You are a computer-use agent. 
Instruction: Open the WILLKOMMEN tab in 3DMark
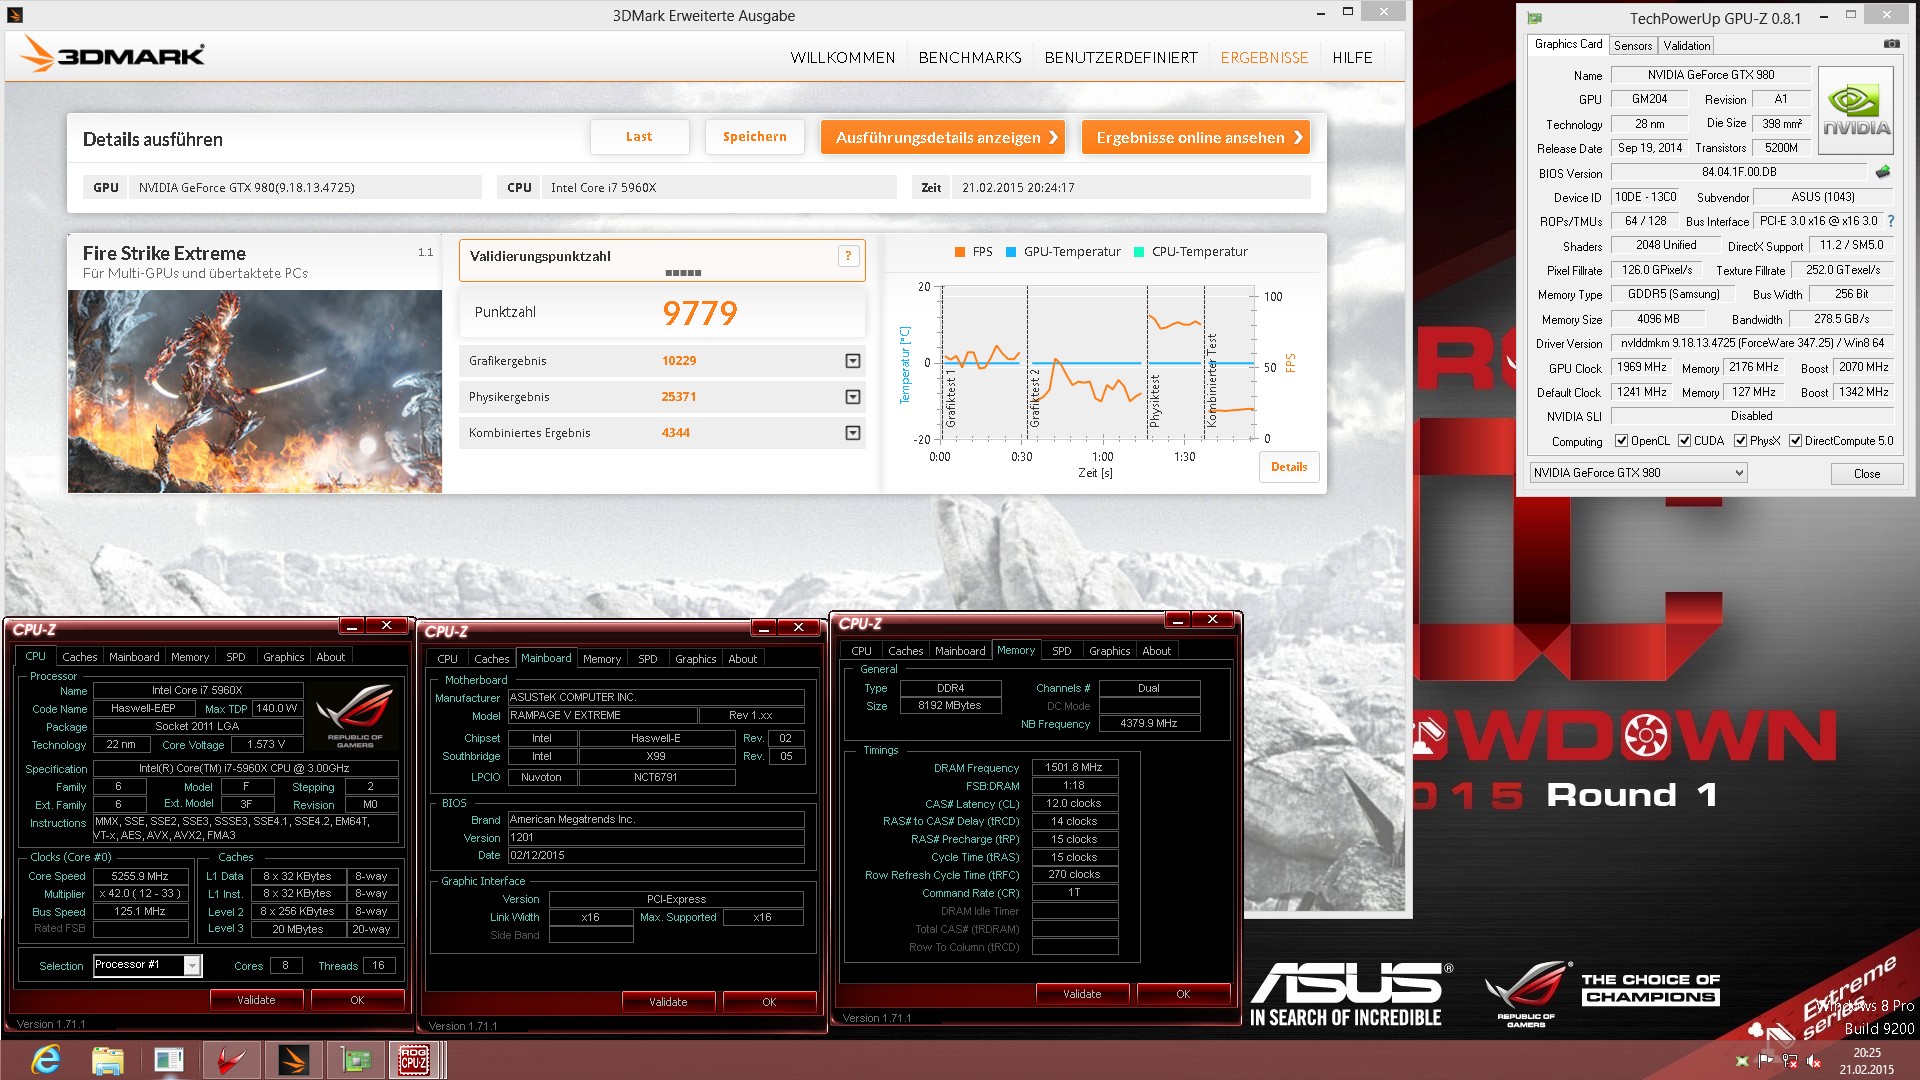[843, 58]
